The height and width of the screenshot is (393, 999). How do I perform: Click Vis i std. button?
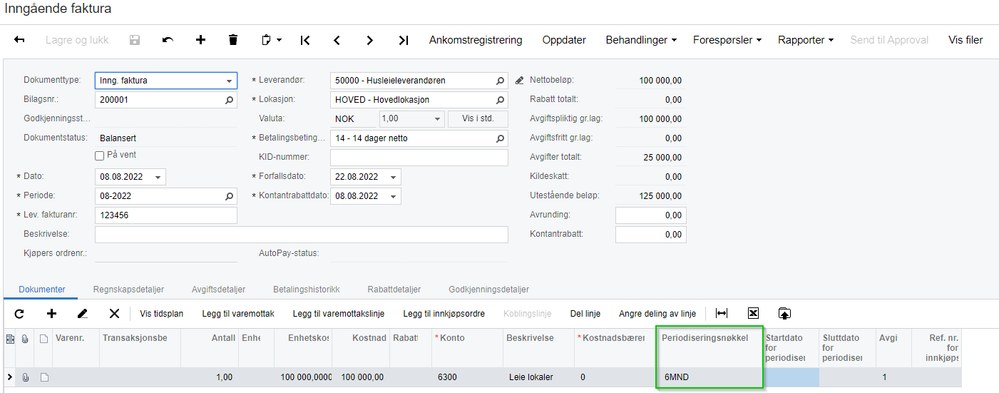pyautogui.click(x=478, y=119)
